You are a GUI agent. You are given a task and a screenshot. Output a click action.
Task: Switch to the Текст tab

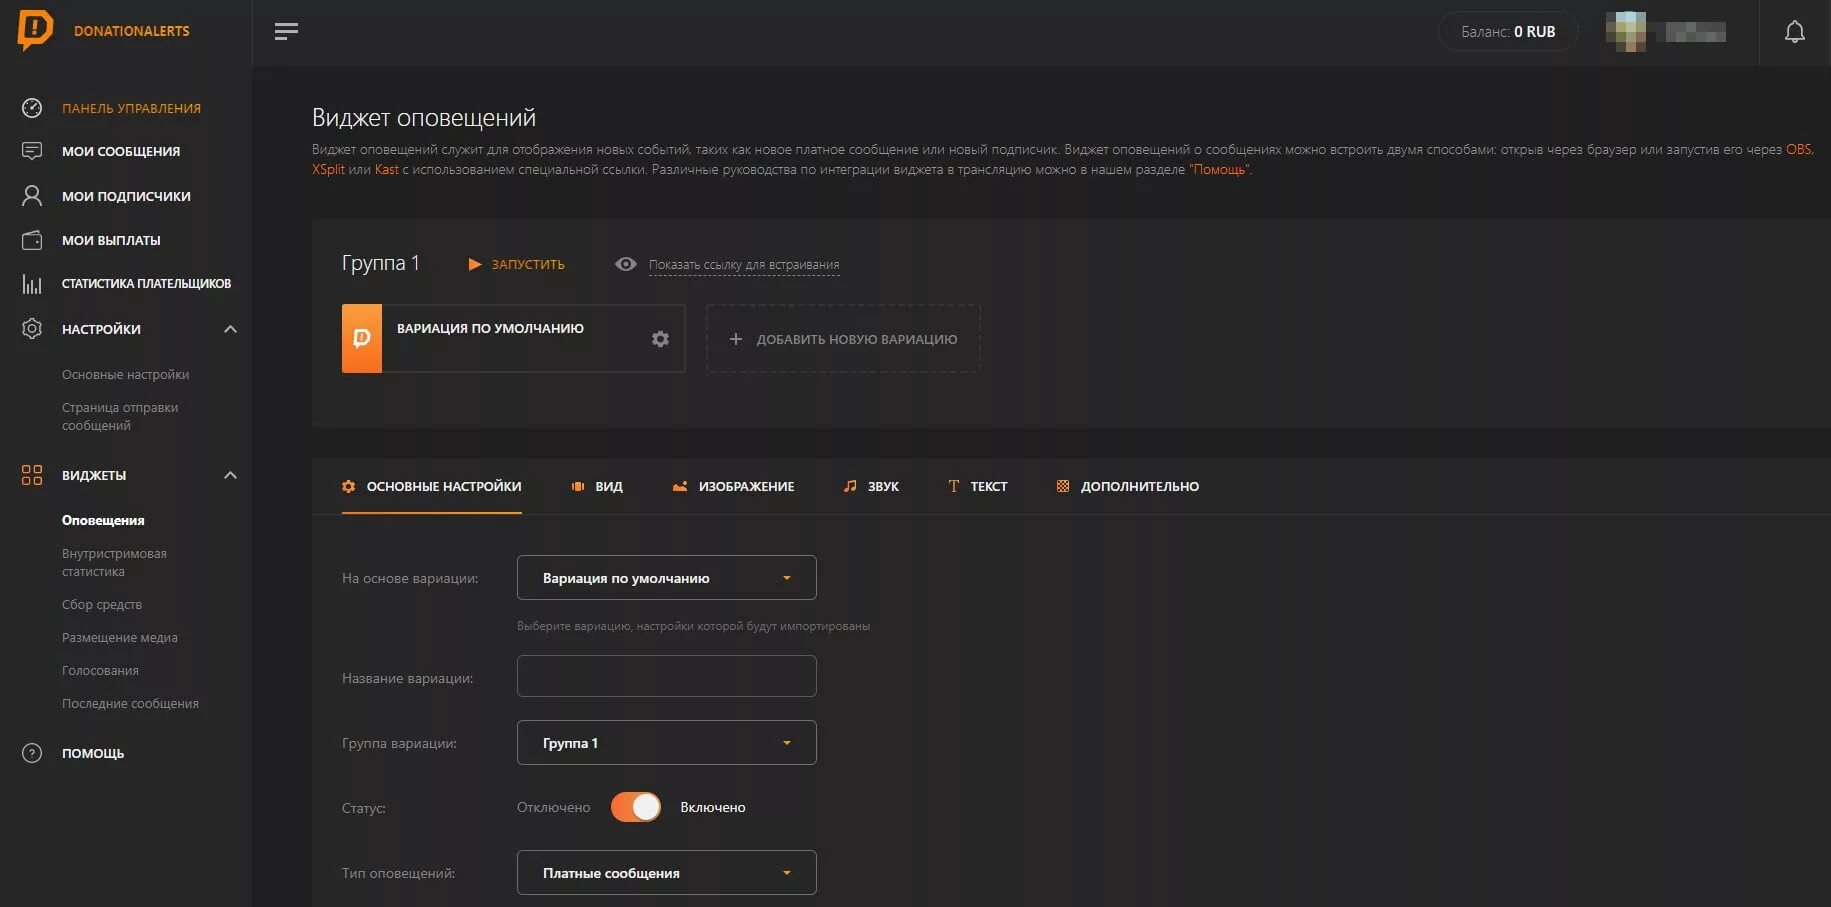[977, 486]
